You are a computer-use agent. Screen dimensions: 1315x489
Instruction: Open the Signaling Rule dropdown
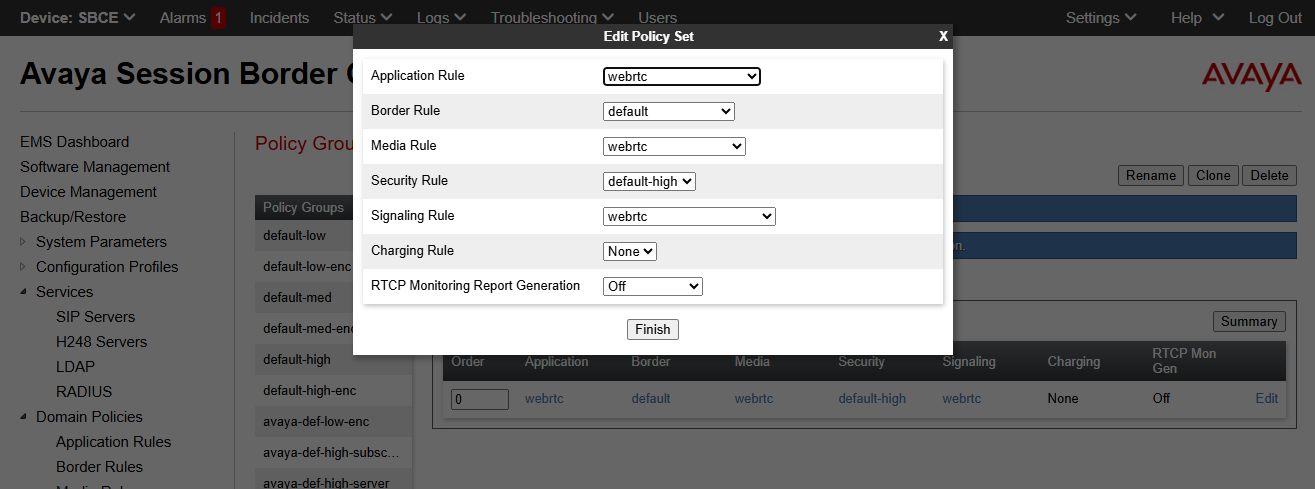[689, 216]
